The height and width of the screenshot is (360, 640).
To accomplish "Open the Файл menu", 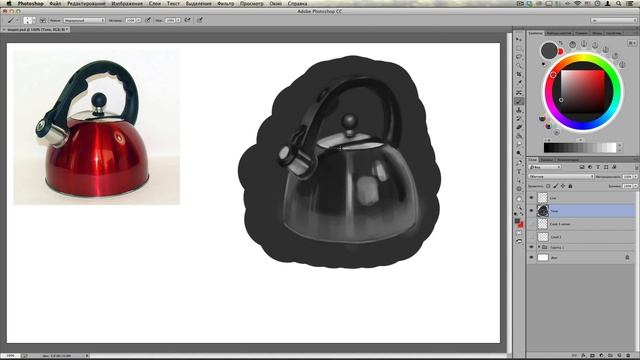I will (x=55, y=3).
